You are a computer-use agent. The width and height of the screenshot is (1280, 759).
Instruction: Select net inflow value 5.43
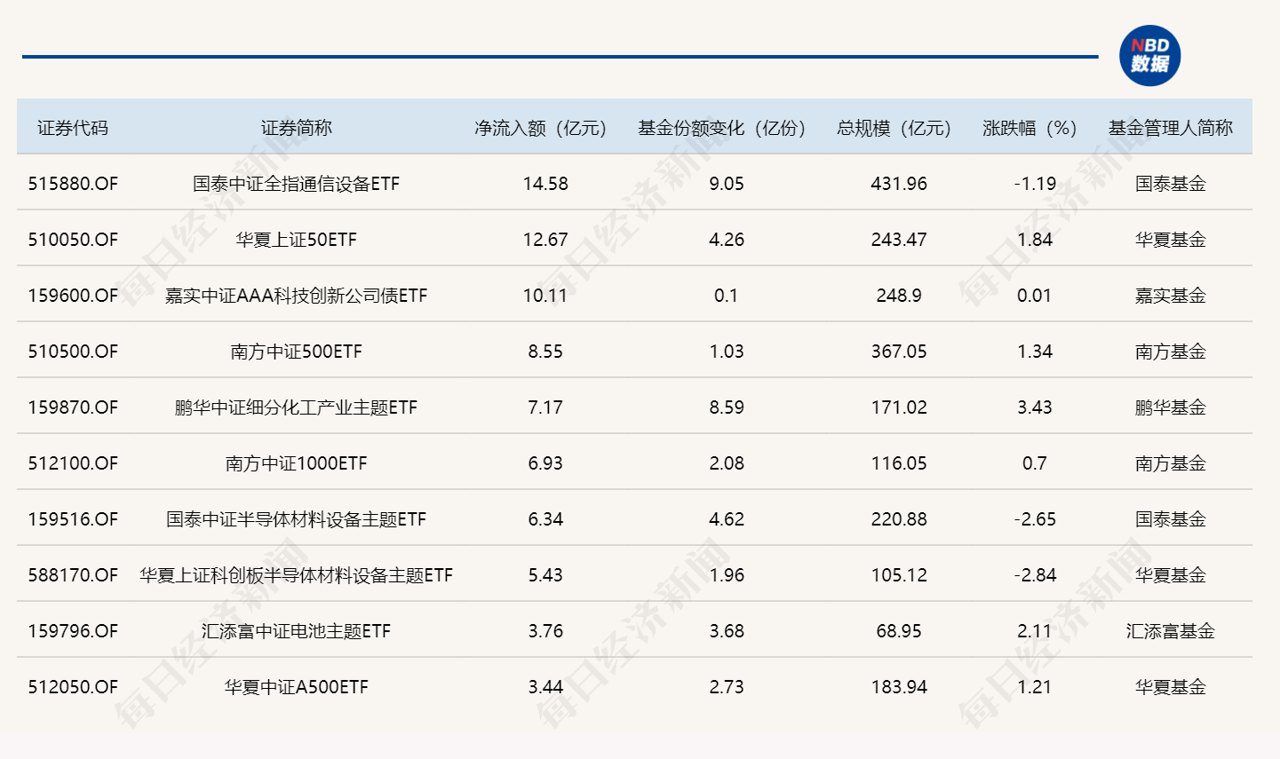click(x=545, y=576)
